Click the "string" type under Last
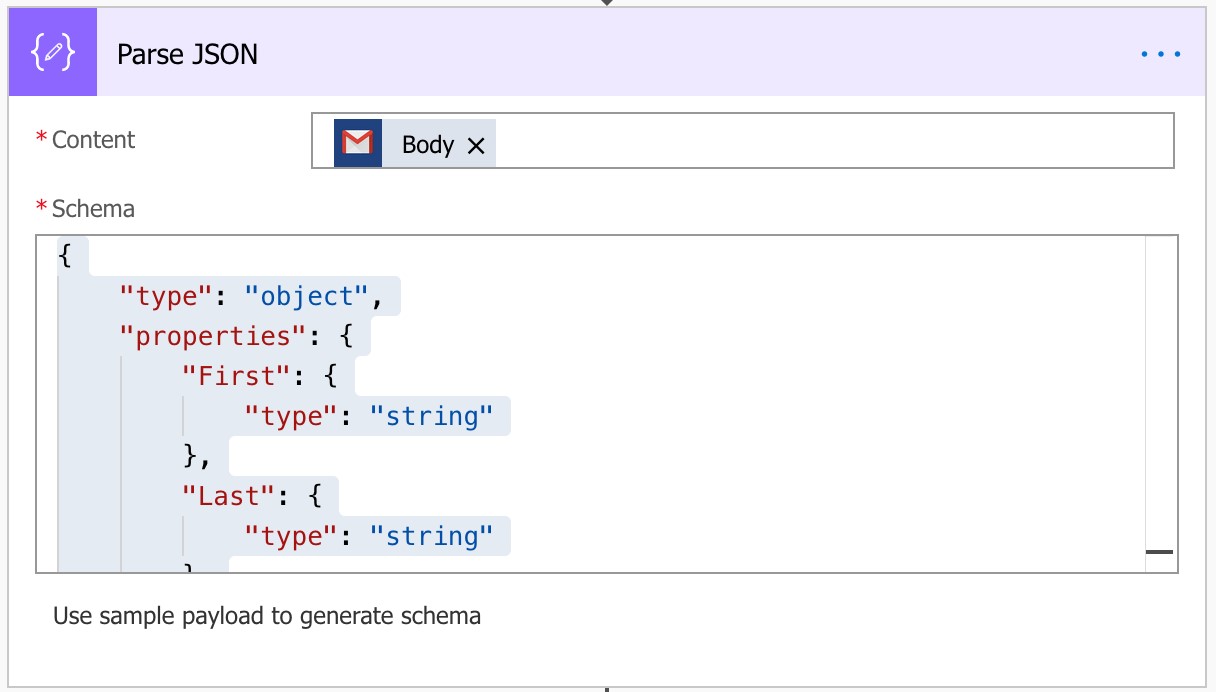This screenshot has width=1216, height=692. coord(432,535)
